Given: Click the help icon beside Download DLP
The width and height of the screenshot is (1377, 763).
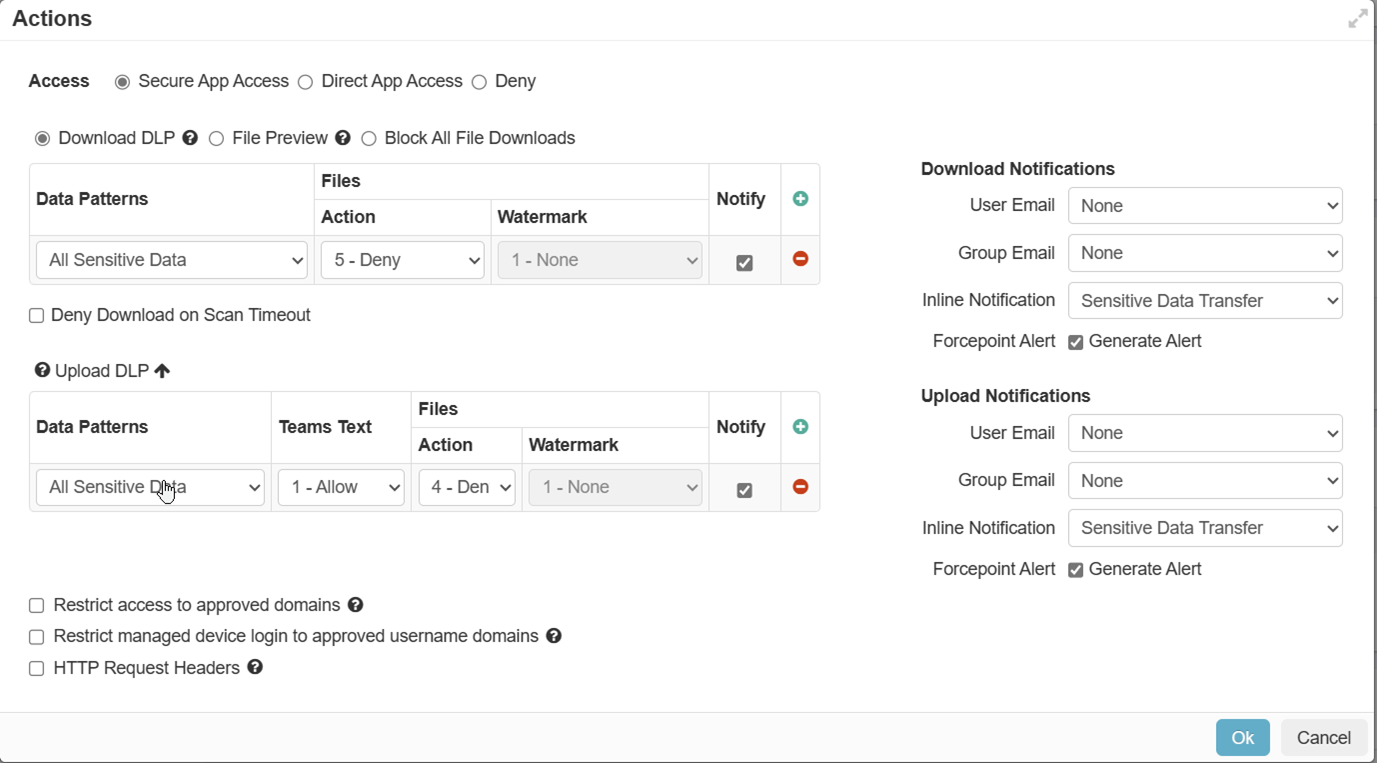Looking at the screenshot, I should (190, 139).
